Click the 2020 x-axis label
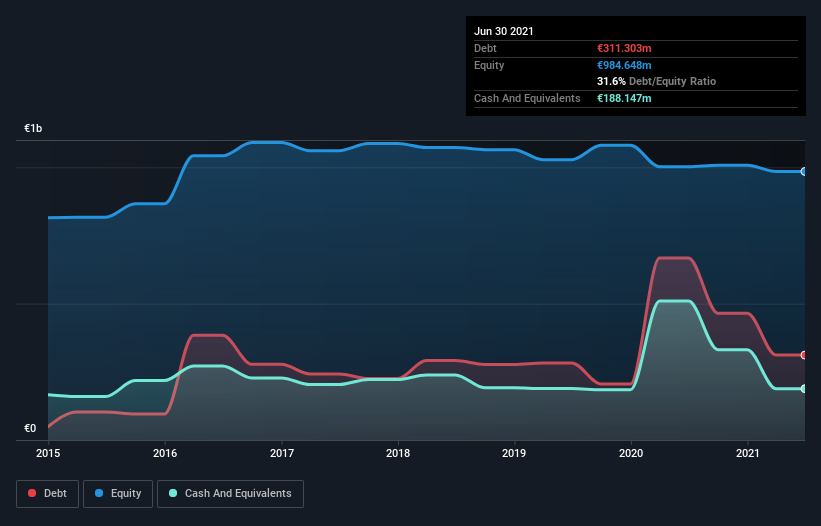The width and height of the screenshot is (821, 526). pos(631,453)
